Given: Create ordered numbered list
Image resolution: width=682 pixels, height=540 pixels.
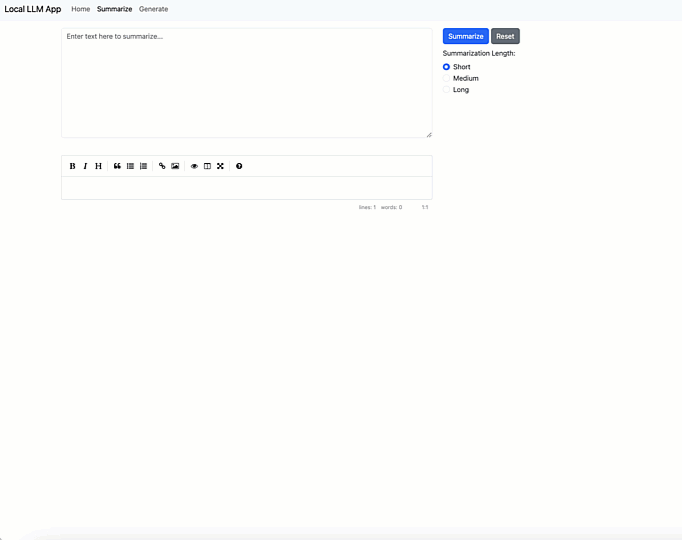Looking at the screenshot, I should click(143, 166).
